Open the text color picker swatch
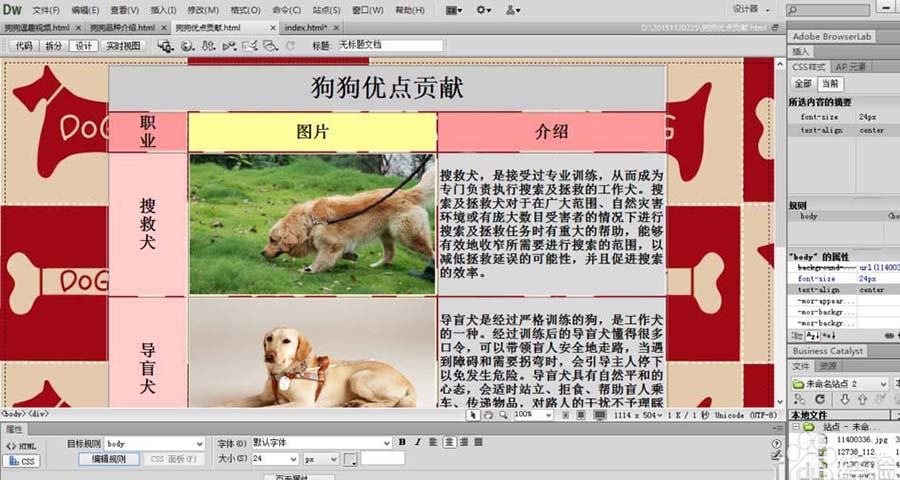 tap(351, 459)
